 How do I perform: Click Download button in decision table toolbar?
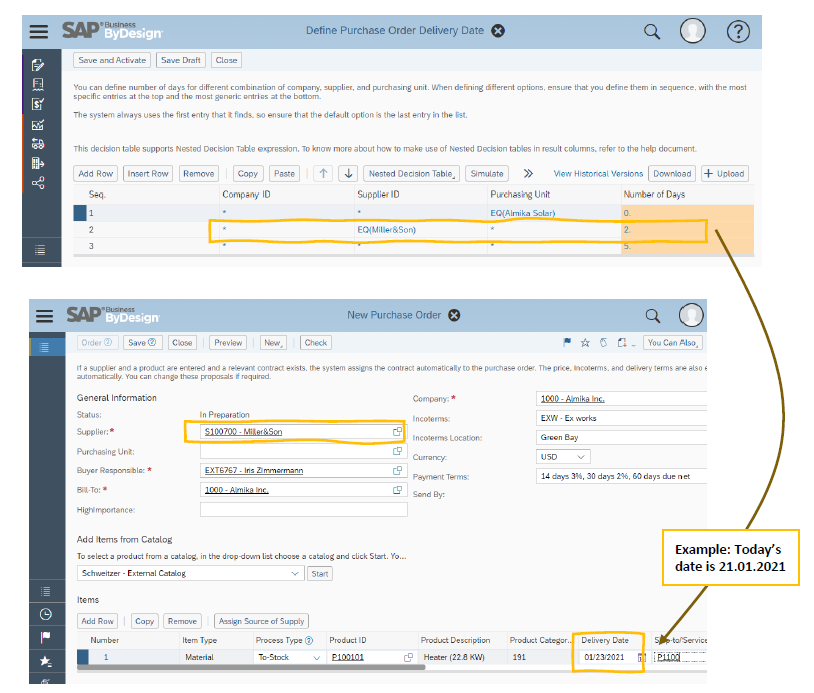(x=672, y=173)
